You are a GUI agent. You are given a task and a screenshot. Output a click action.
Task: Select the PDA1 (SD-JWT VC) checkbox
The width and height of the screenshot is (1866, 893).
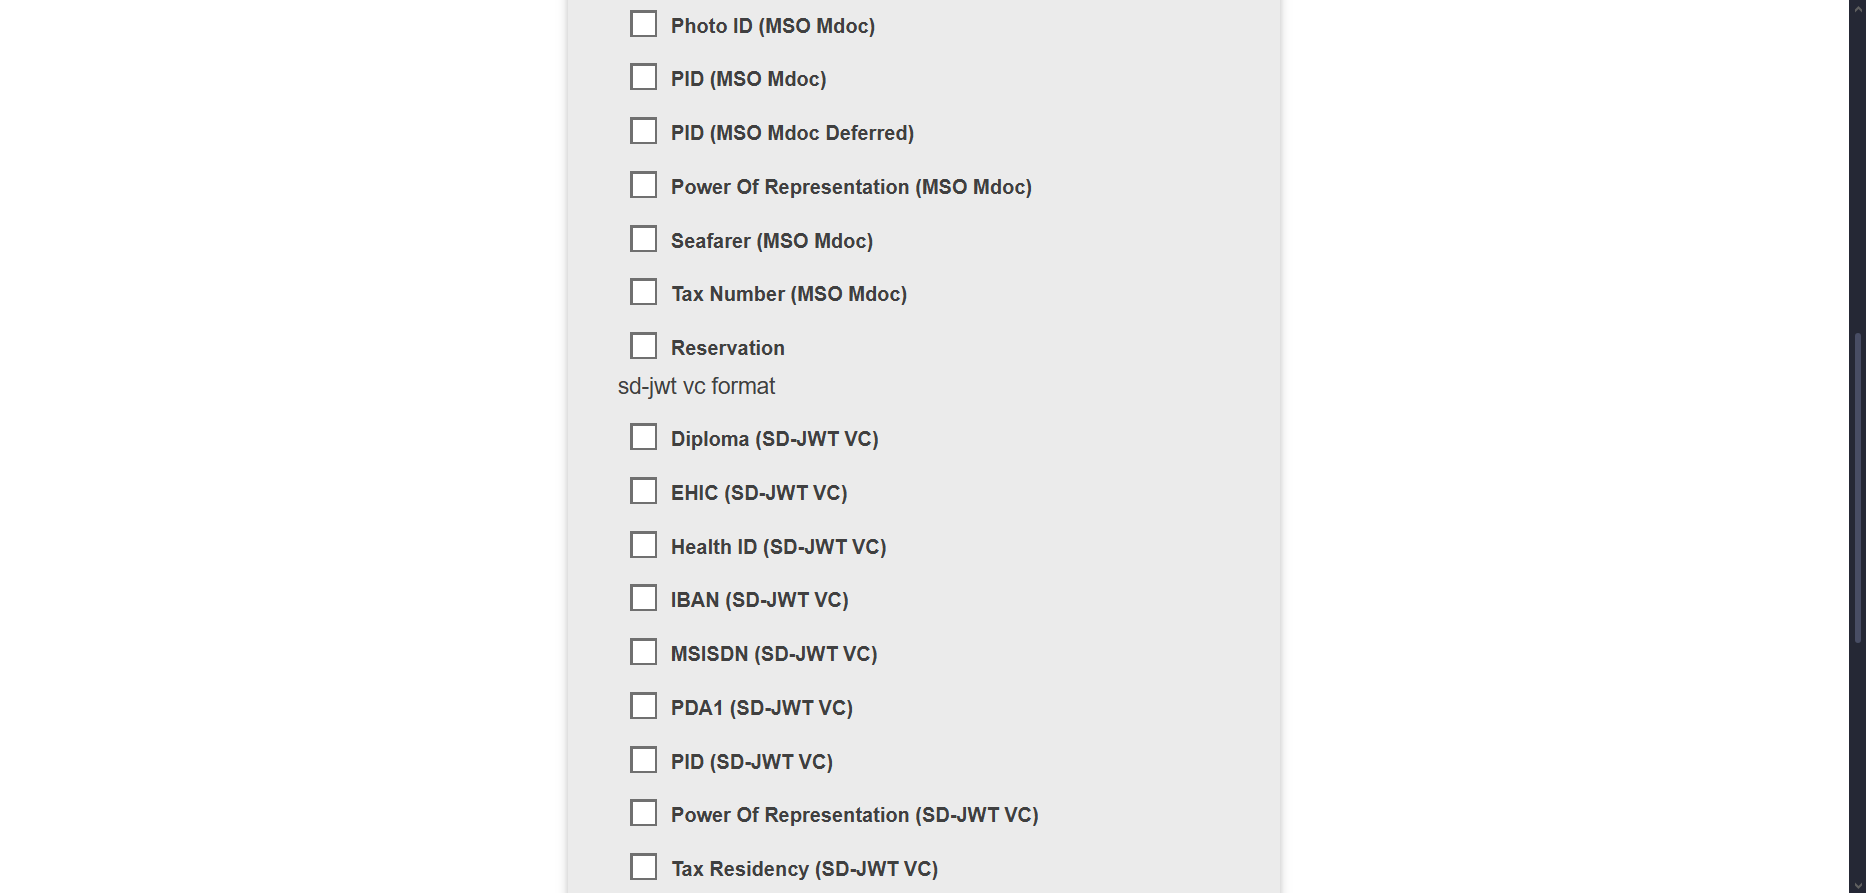click(x=644, y=707)
